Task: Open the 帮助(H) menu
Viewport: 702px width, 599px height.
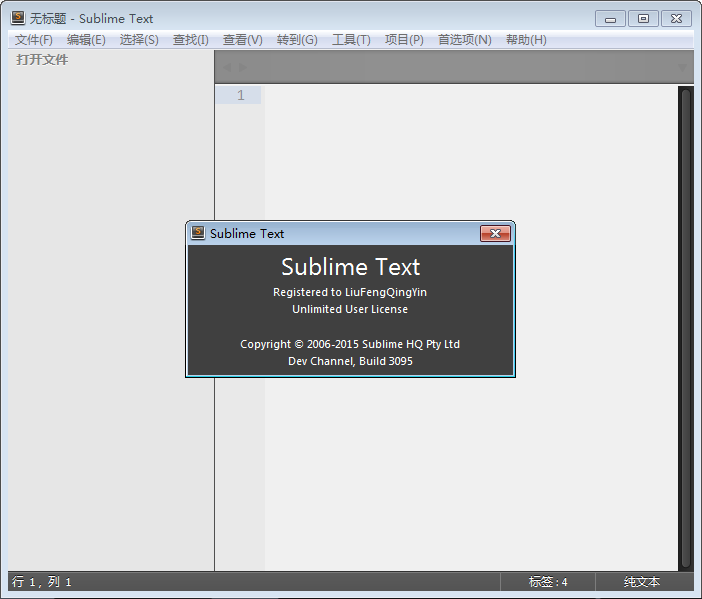Action: coord(526,40)
